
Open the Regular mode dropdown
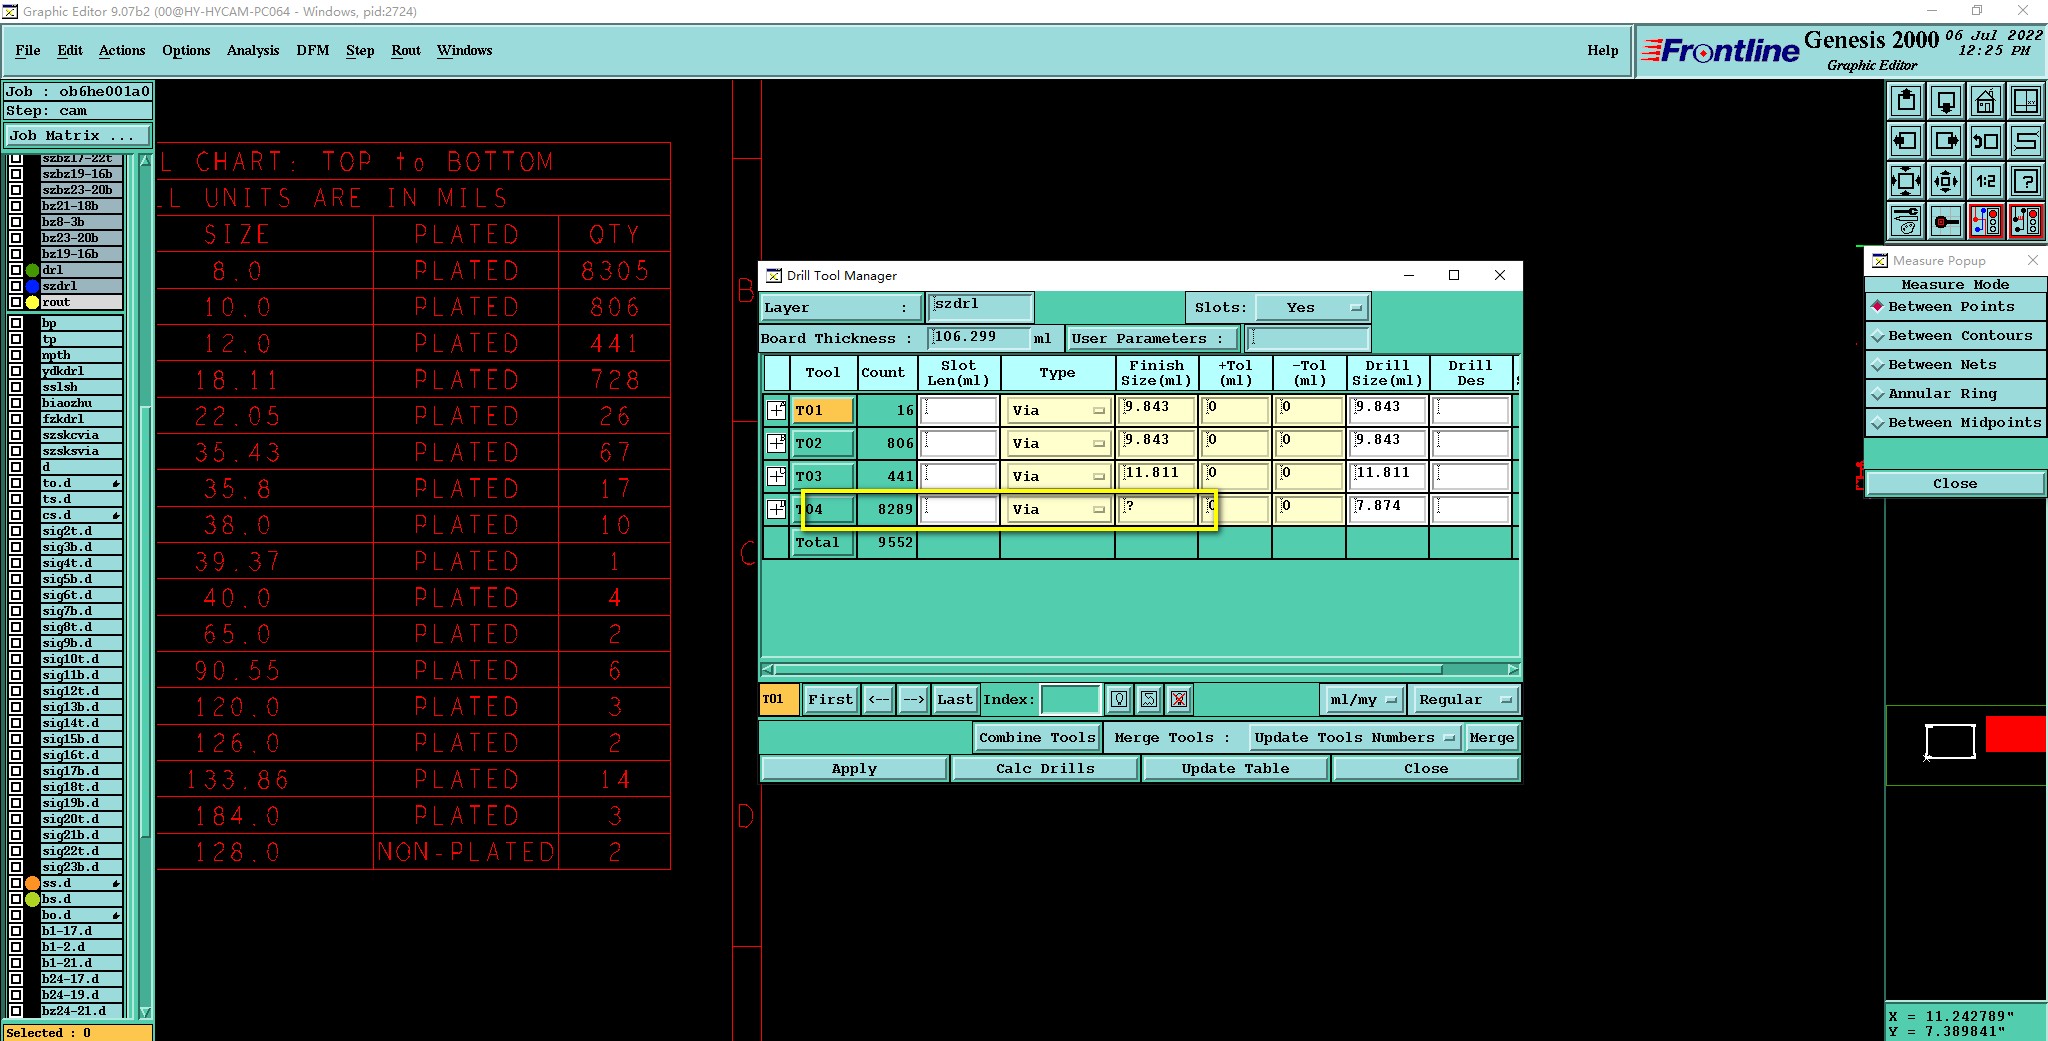1464,700
